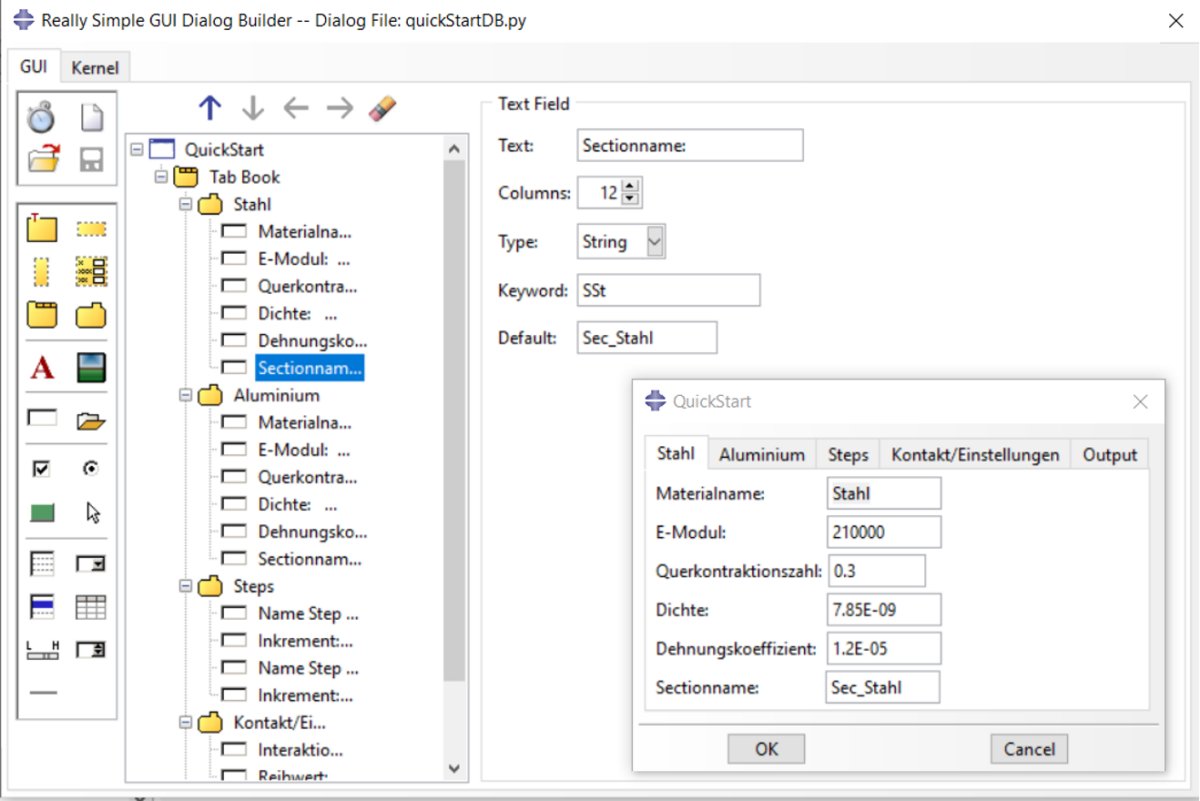Viewport: 1200px width, 801px height.
Task: Add a check button widget from the toolbox
Action: pyautogui.click(x=41, y=468)
